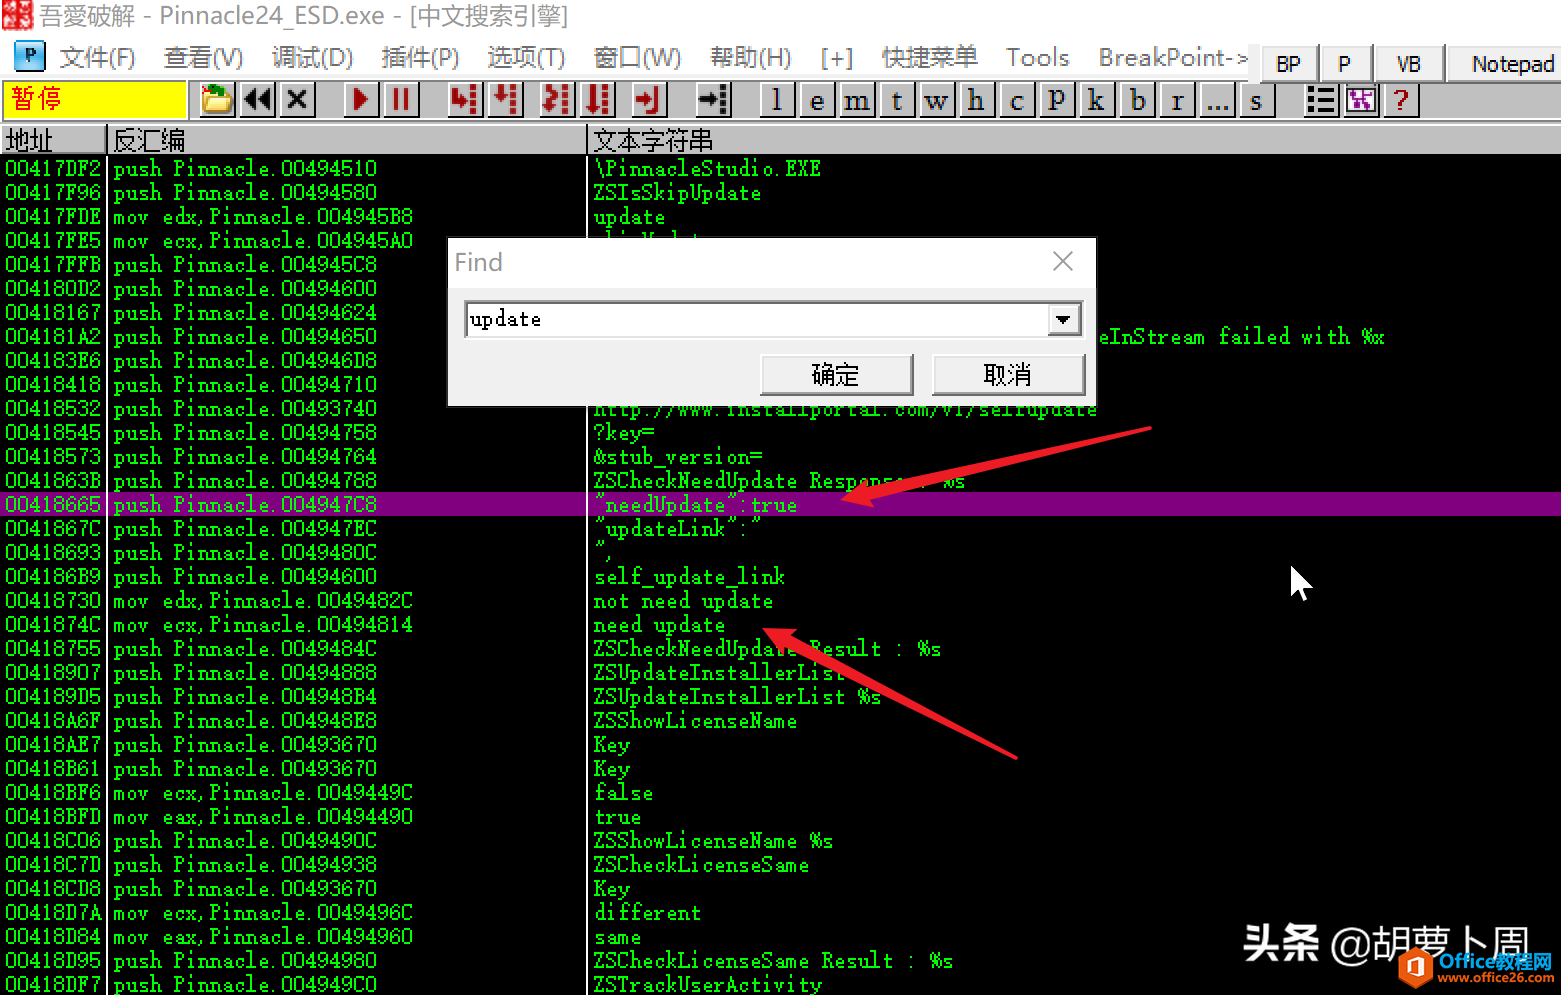Open Patches window with 'P' toolbar button
1561x995 pixels.
point(1056,100)
